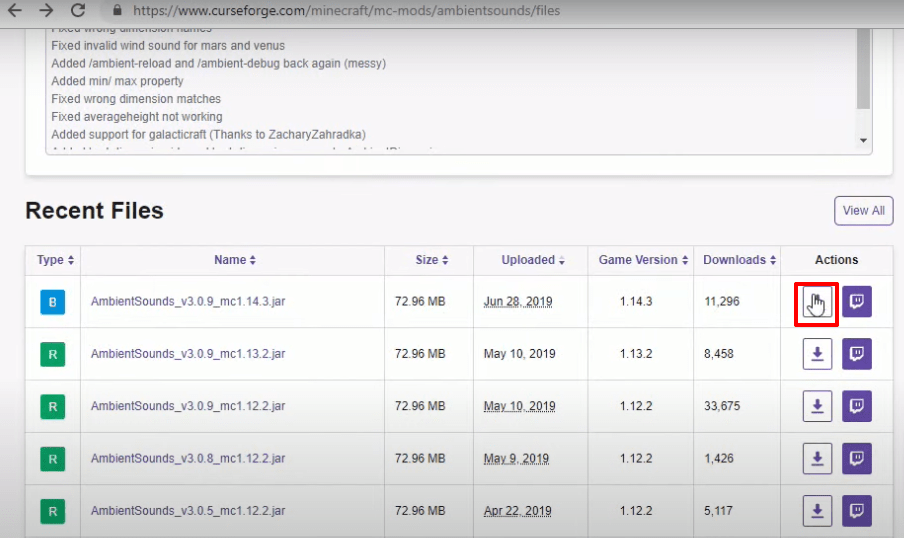Click changelog line about mars and venus wind
The width and height of the screenshot is (904, 538).
168,46
